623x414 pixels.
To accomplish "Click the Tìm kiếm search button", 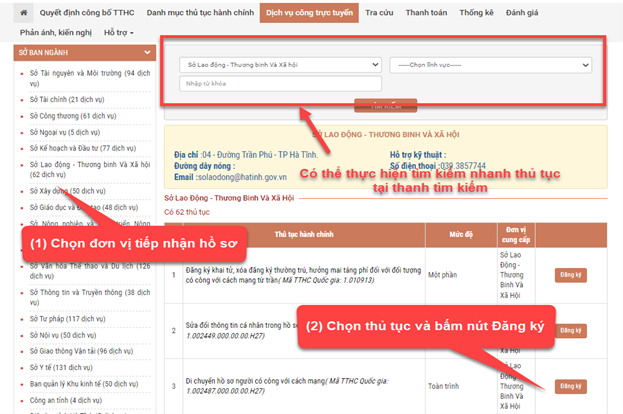I will point(385,106).
